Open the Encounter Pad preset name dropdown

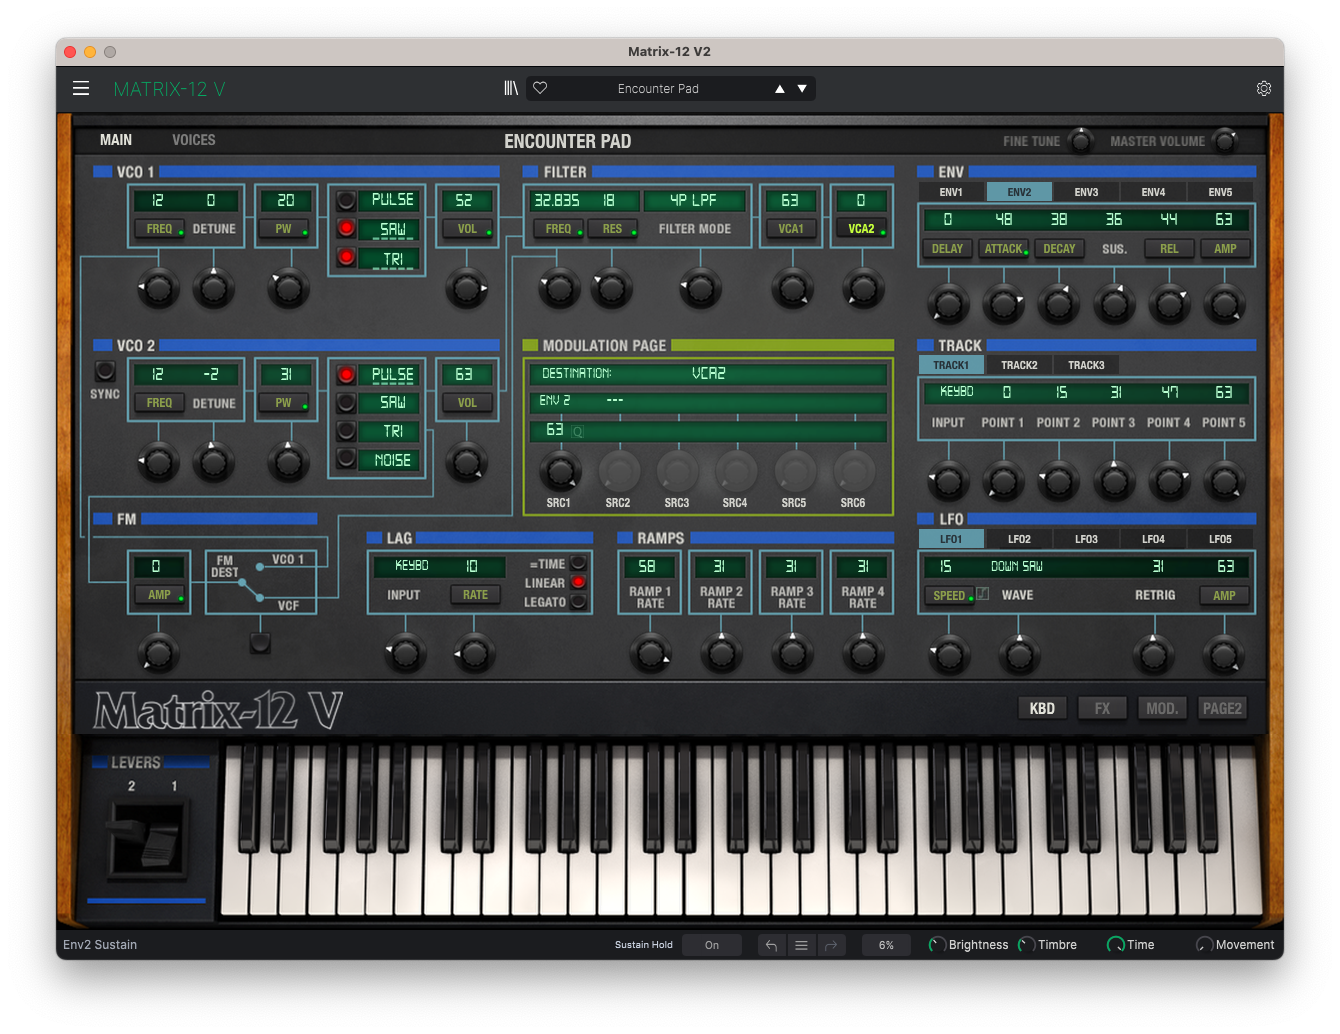(x=658, y=89)
